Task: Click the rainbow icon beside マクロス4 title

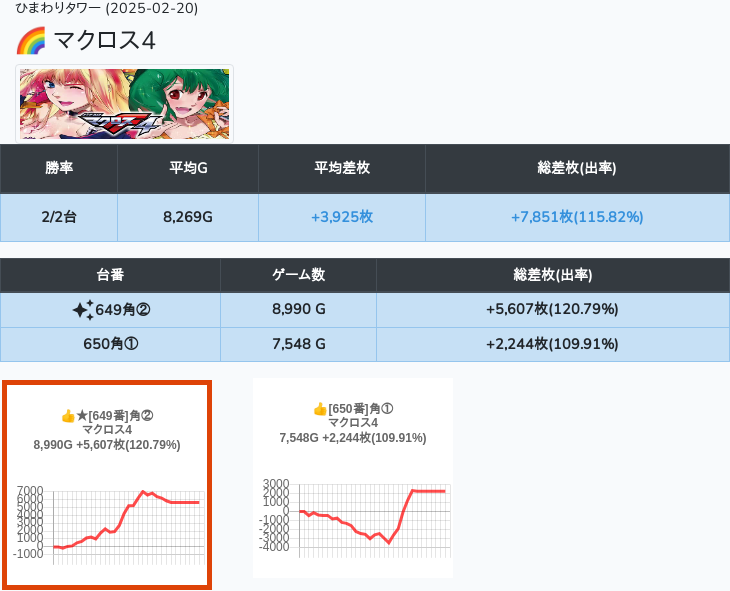Action: click(32, 41)
